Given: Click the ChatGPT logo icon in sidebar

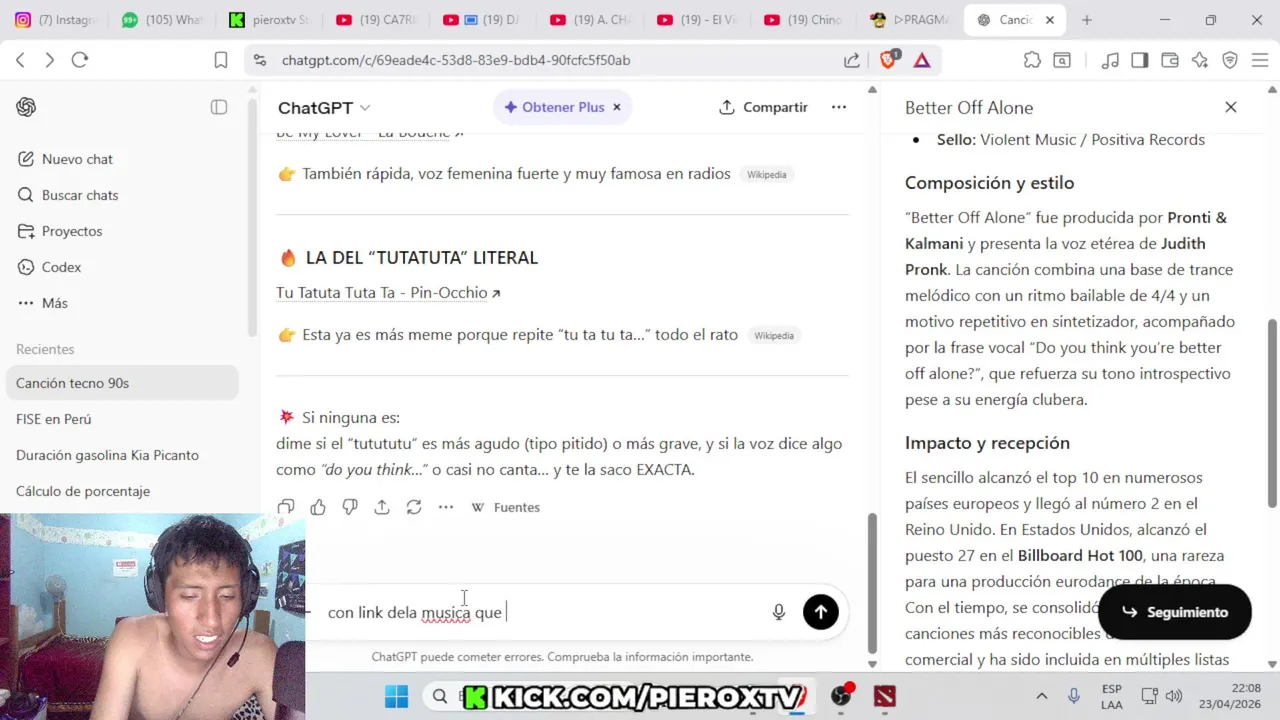Looking at the screenshot, I should [x=26, y=107].
